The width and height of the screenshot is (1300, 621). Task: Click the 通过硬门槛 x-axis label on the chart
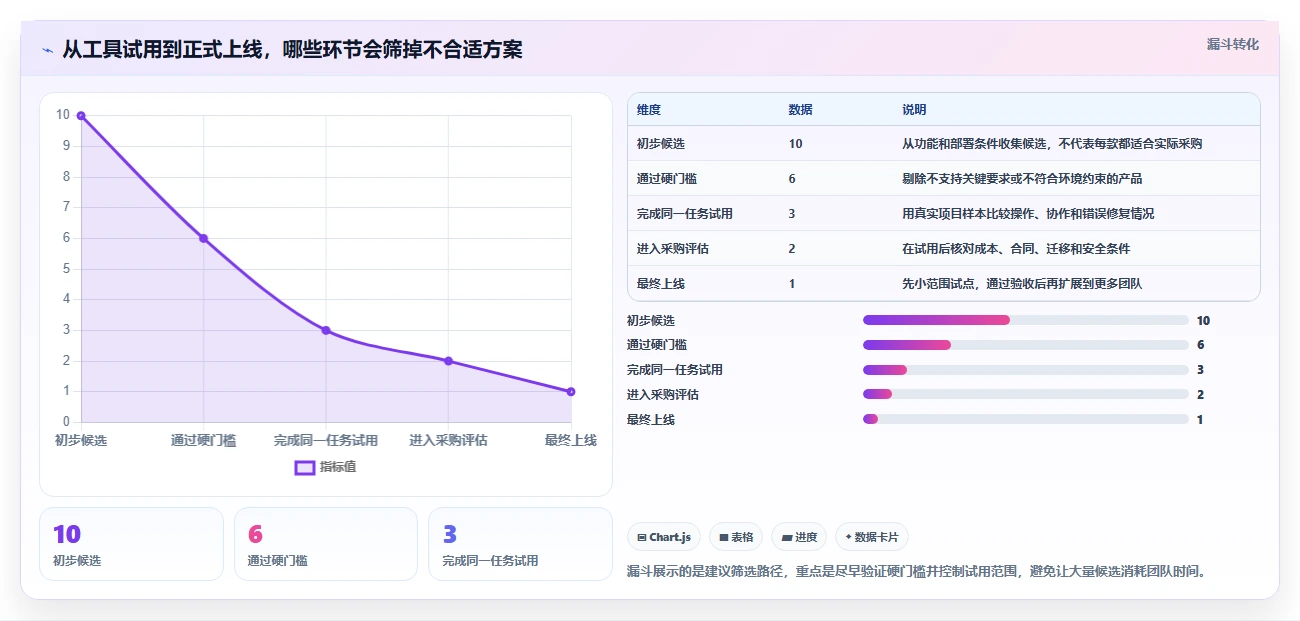(x=203, y=440)
